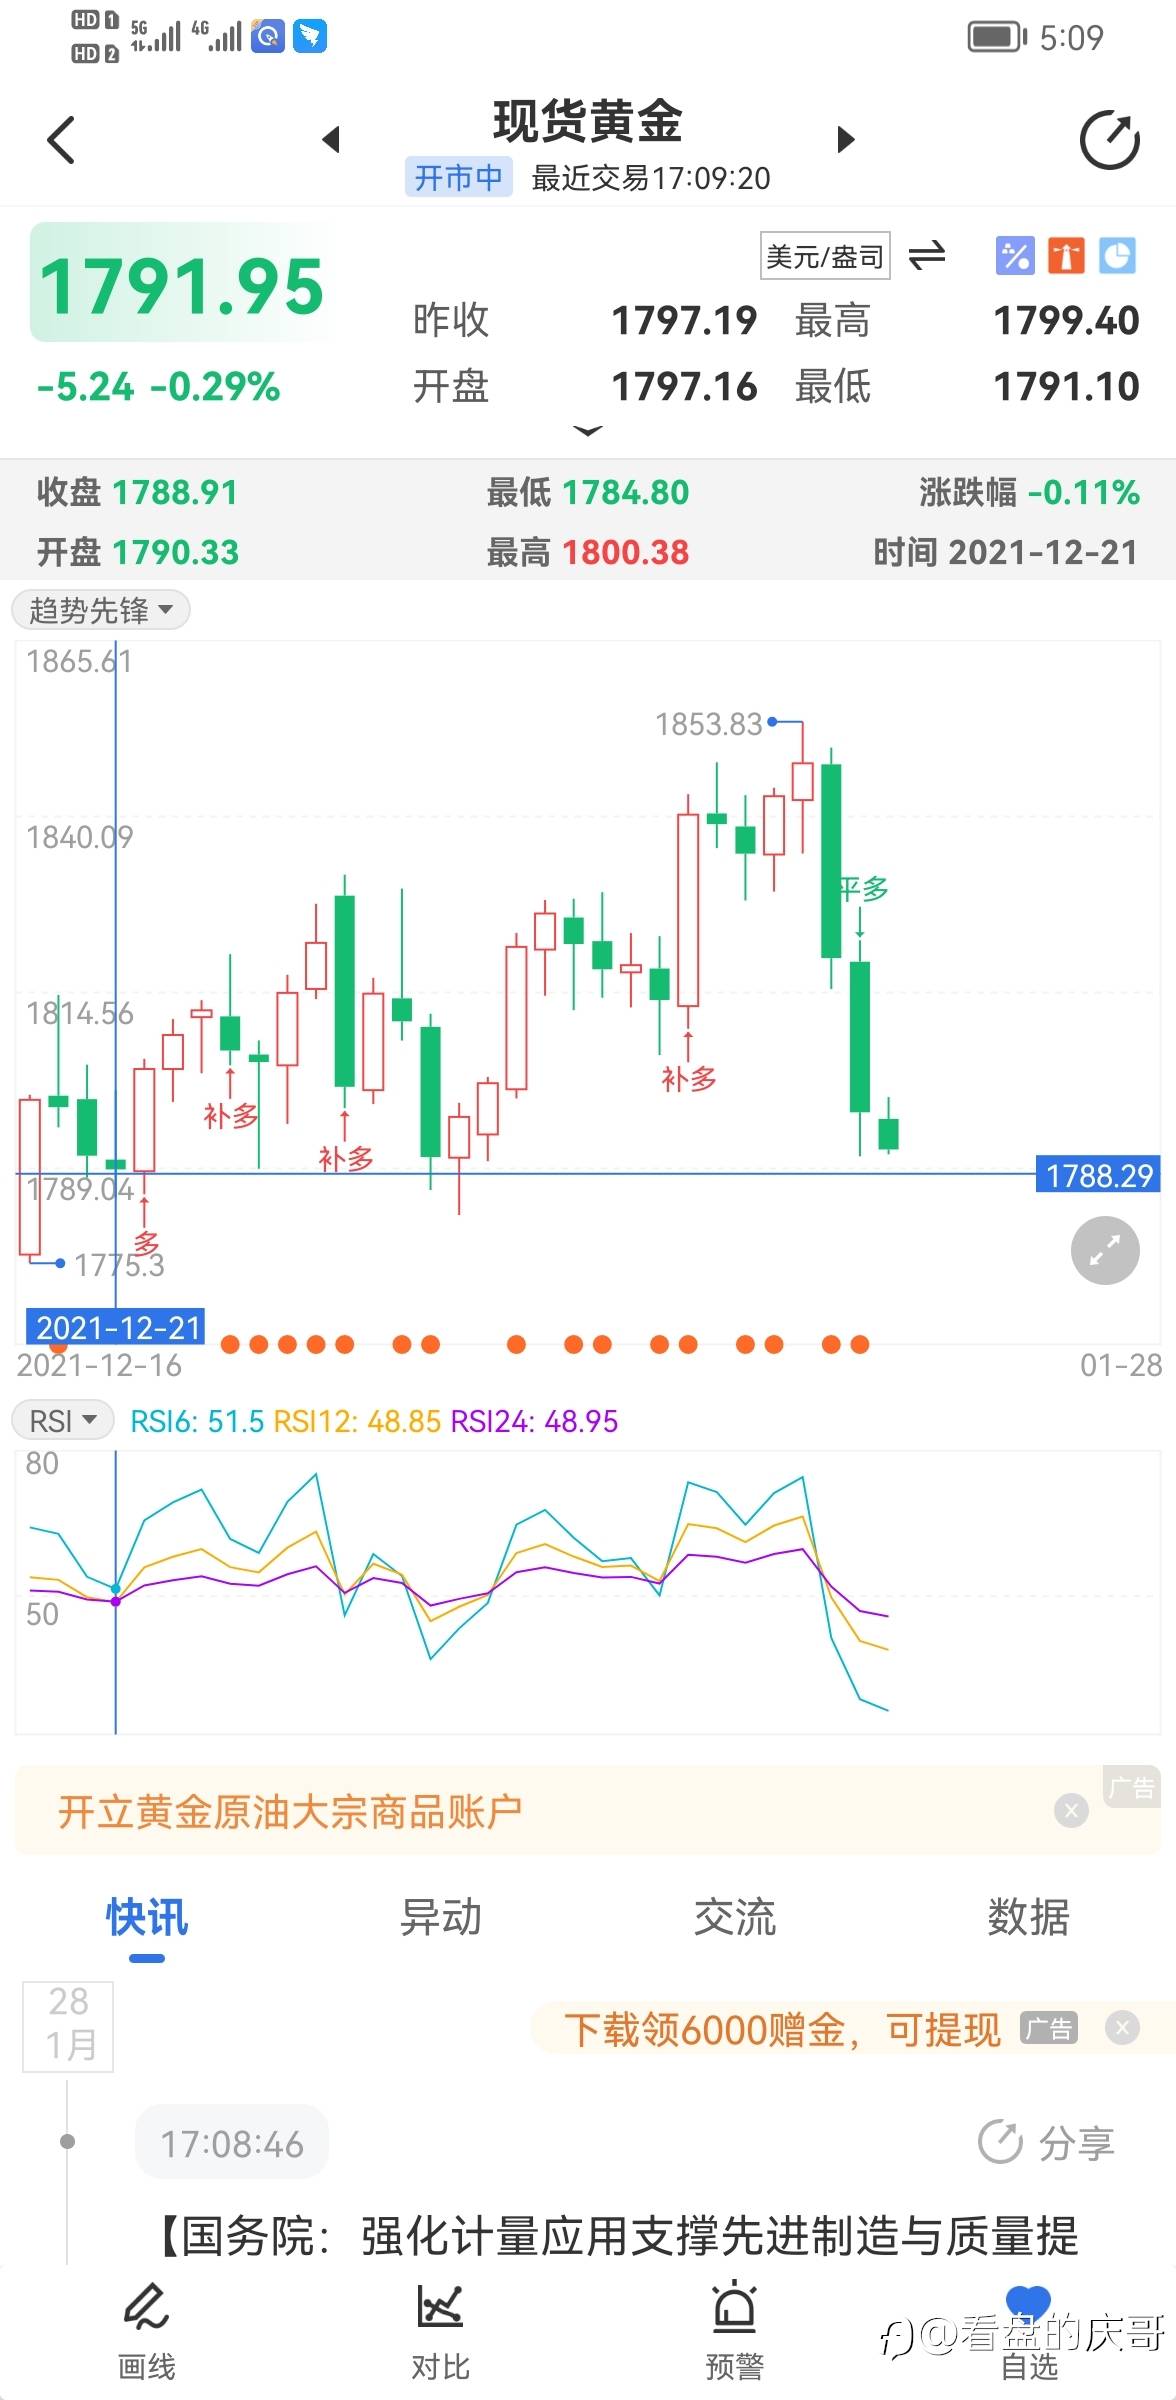1176x2400 pixels.
Task: Tap the back arrow
Action: pyautogui.click(x=62, y=140)
